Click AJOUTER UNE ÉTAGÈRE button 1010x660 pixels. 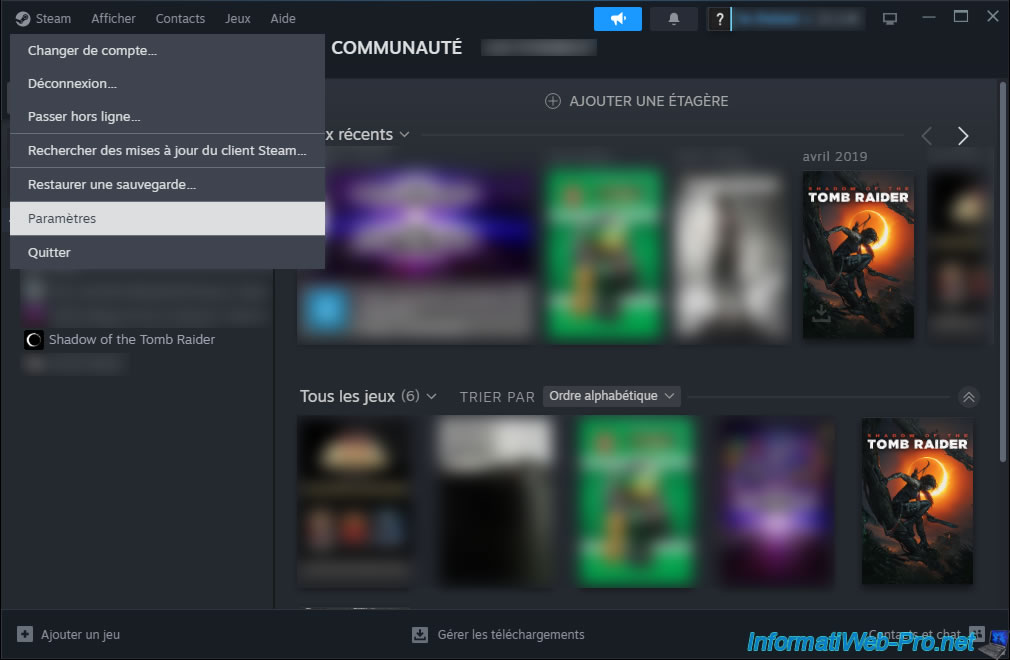636,101
